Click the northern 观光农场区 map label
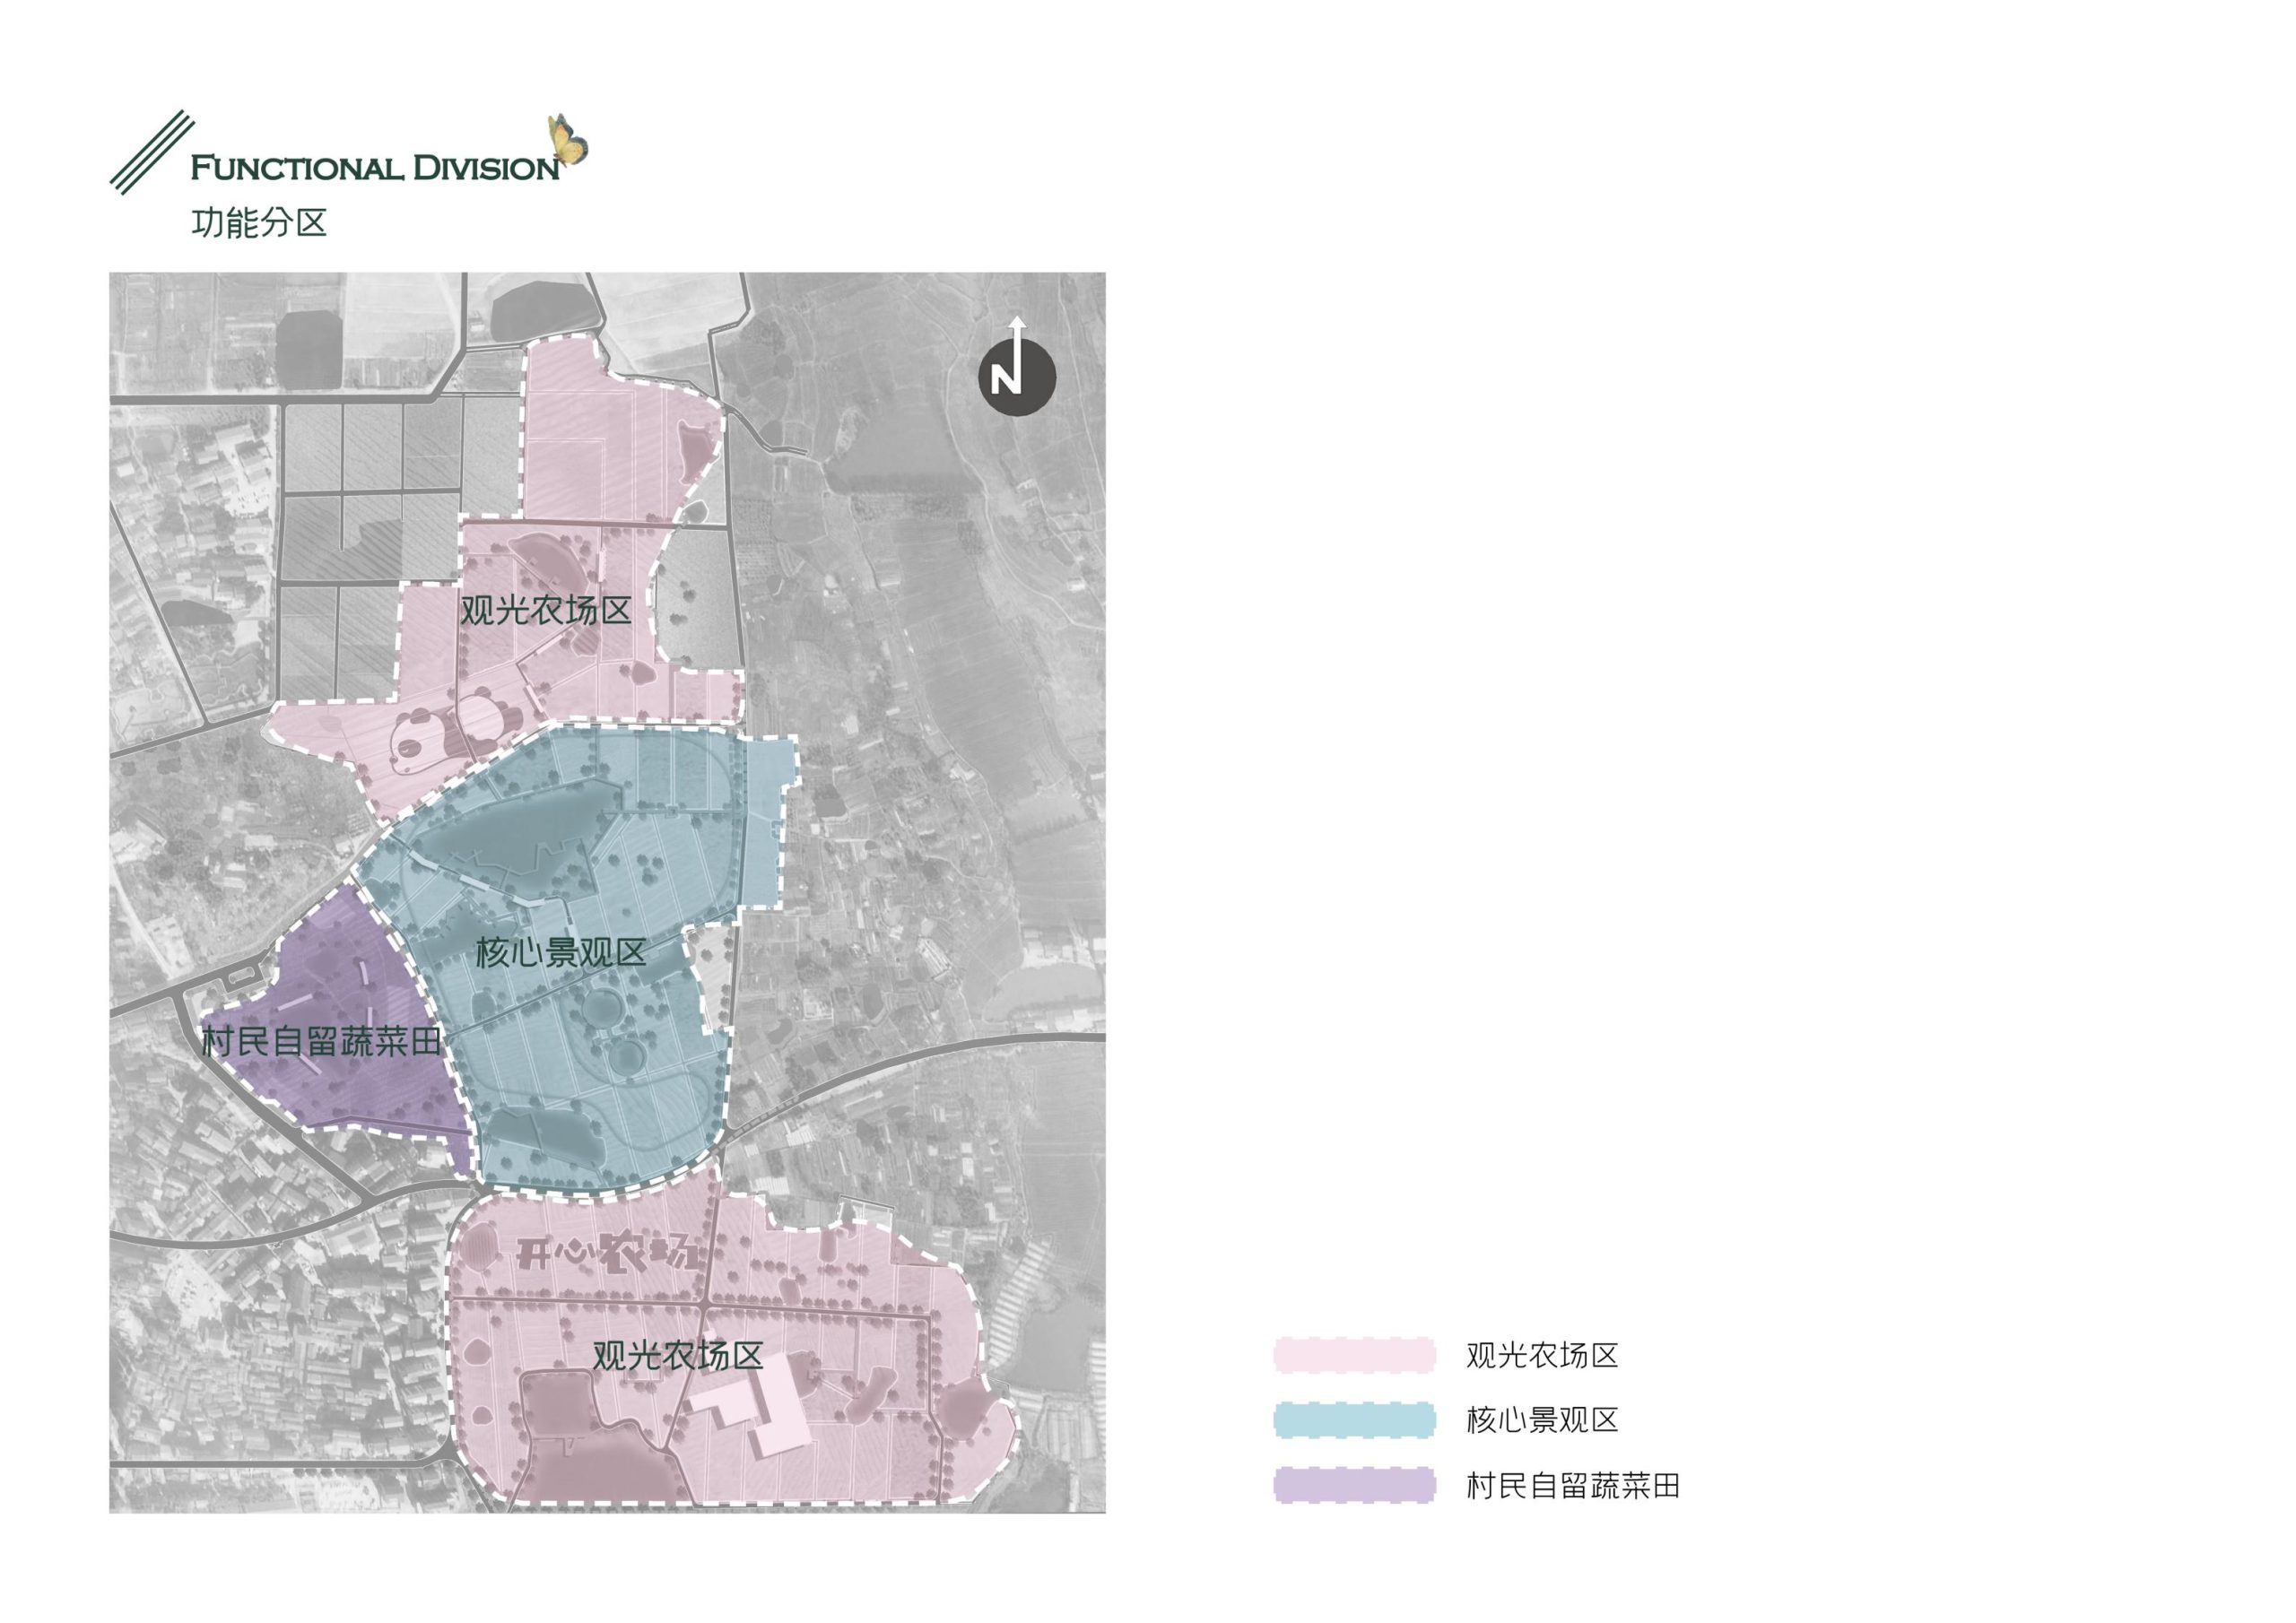 point(546,610)
